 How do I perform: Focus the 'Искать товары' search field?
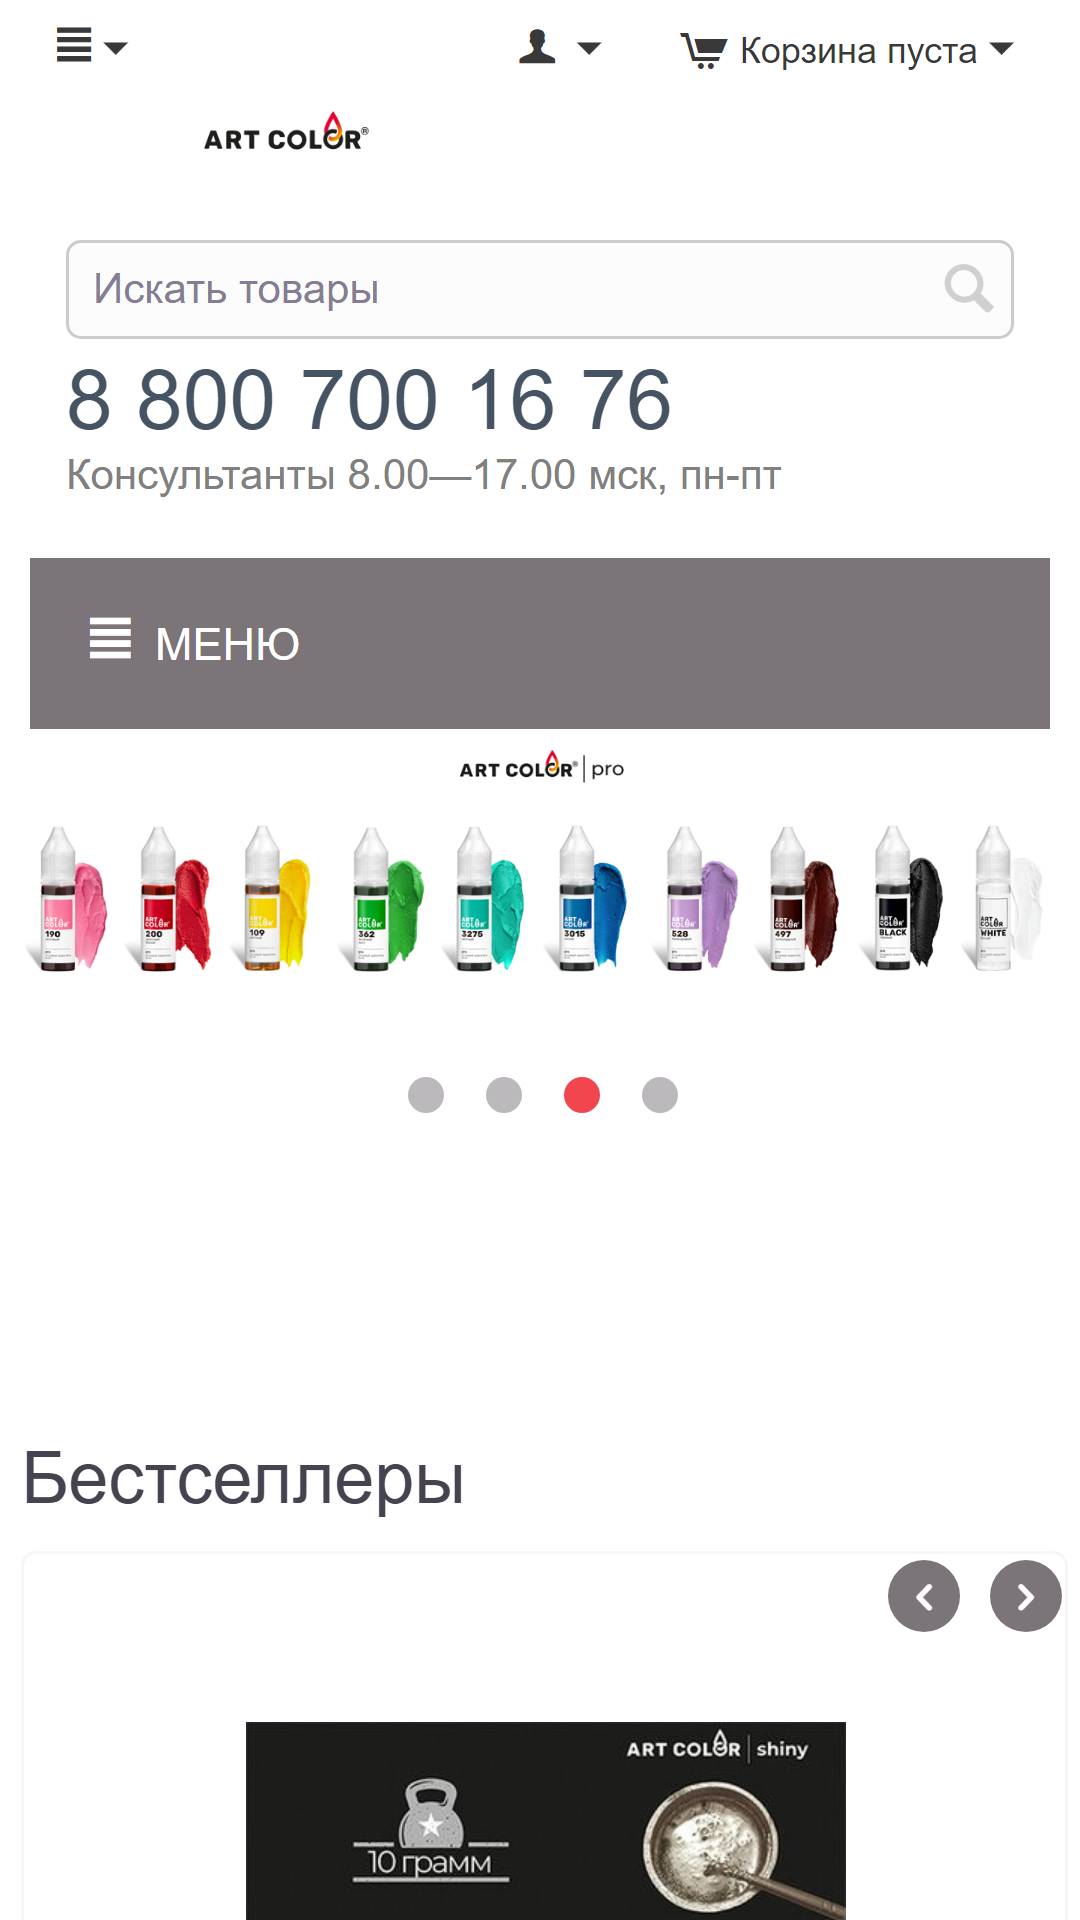(540, 289)
